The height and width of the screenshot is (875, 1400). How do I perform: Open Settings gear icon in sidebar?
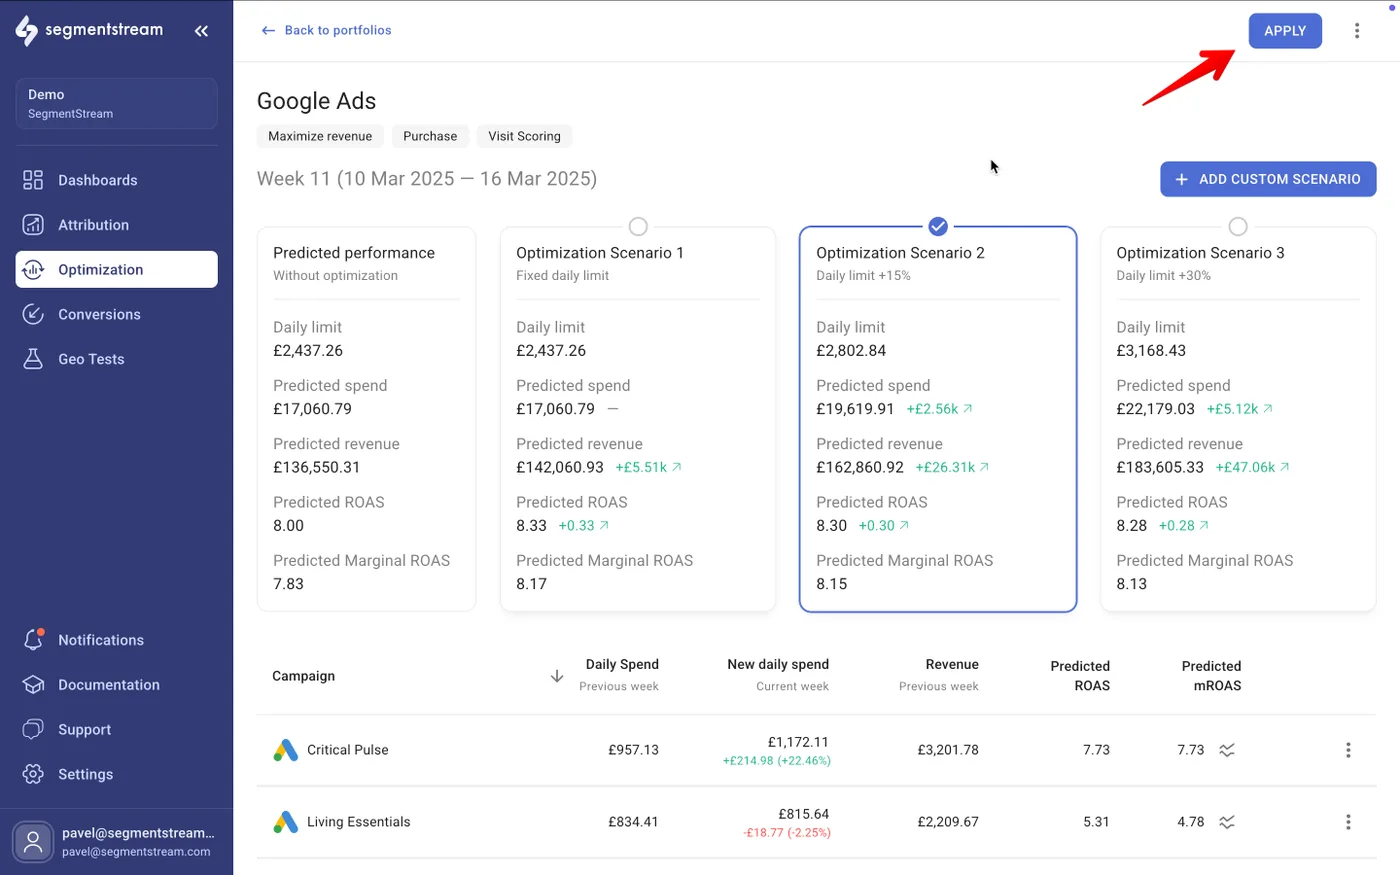(x=33, y=774)
